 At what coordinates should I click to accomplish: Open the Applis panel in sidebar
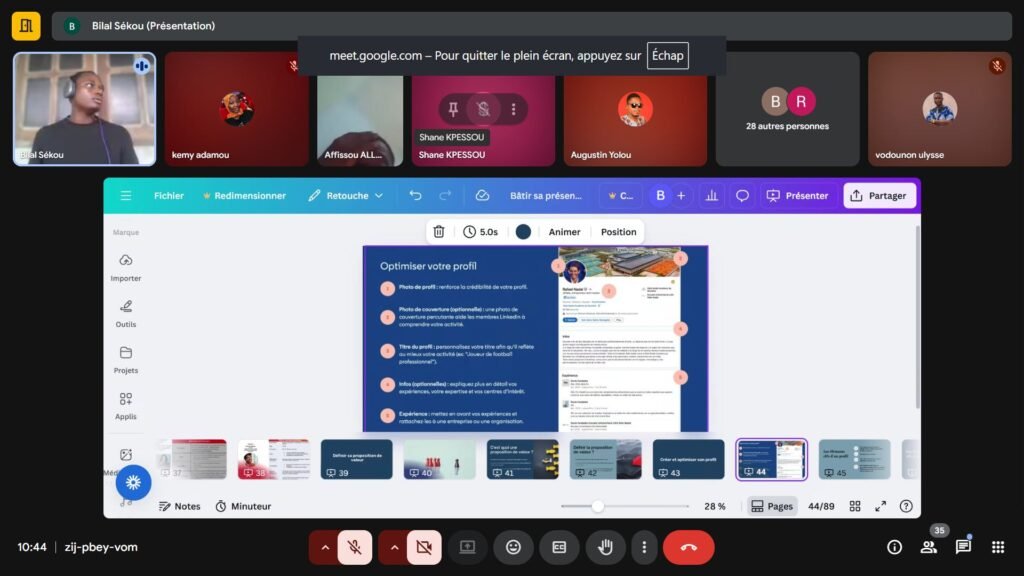[126, 405]
